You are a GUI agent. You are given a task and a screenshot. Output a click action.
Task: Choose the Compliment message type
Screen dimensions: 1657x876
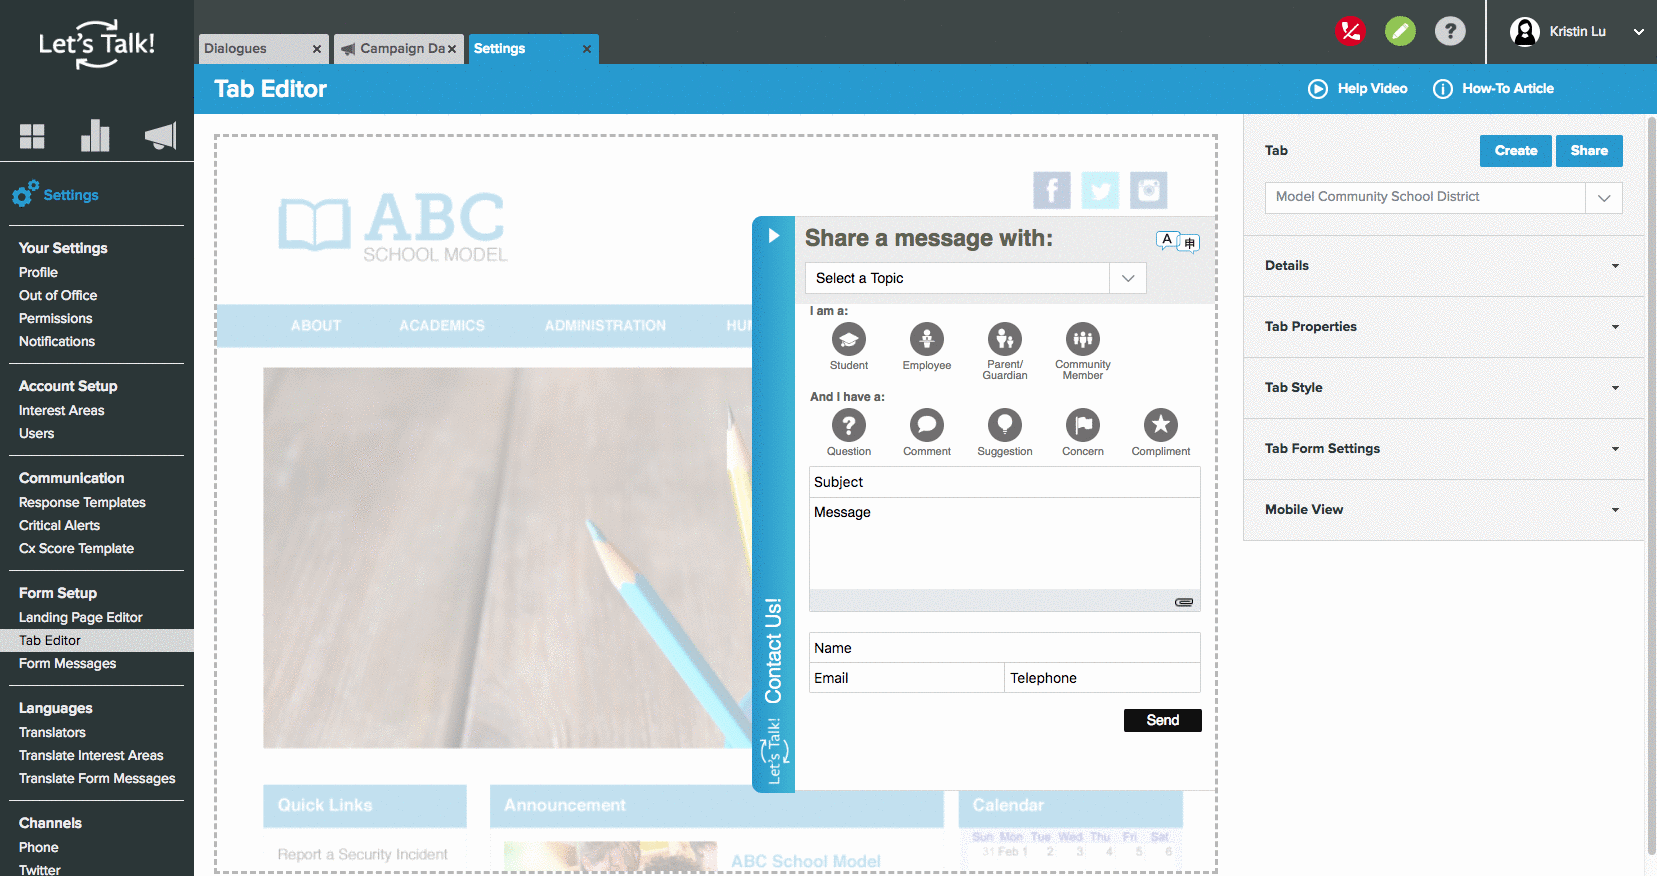1160,426
